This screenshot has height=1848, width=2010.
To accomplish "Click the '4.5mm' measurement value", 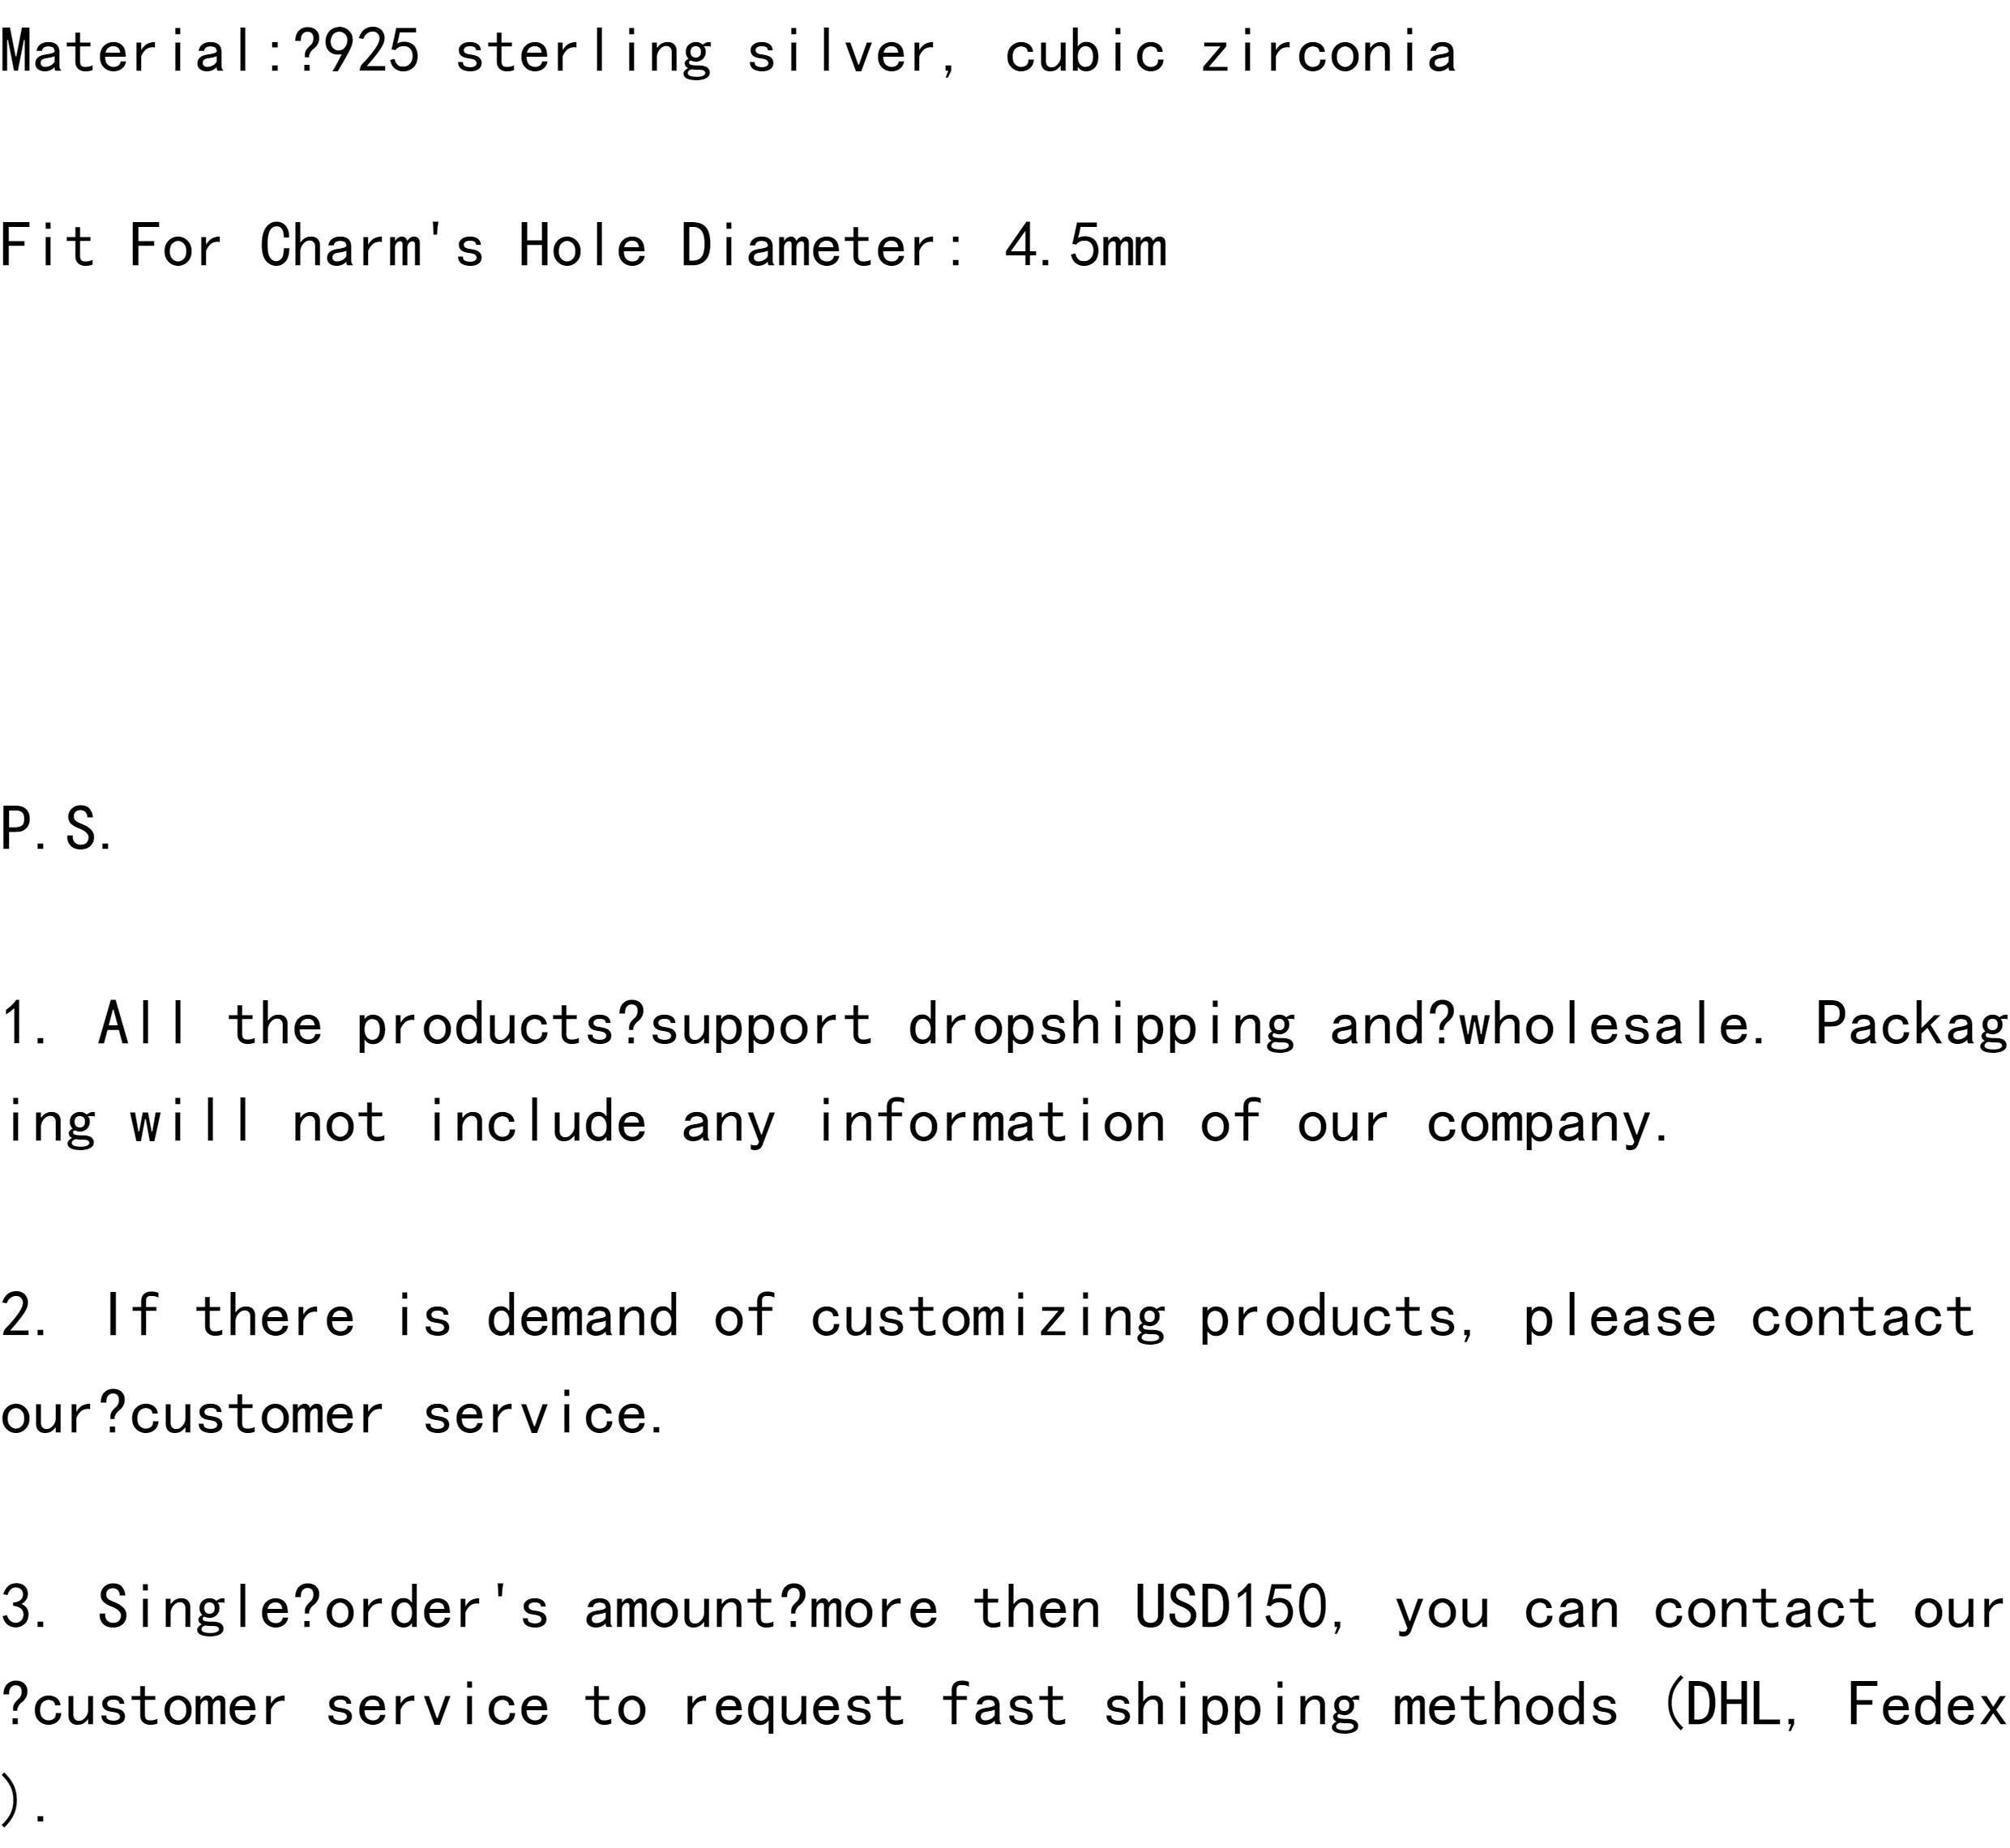I will (1086, 246).
